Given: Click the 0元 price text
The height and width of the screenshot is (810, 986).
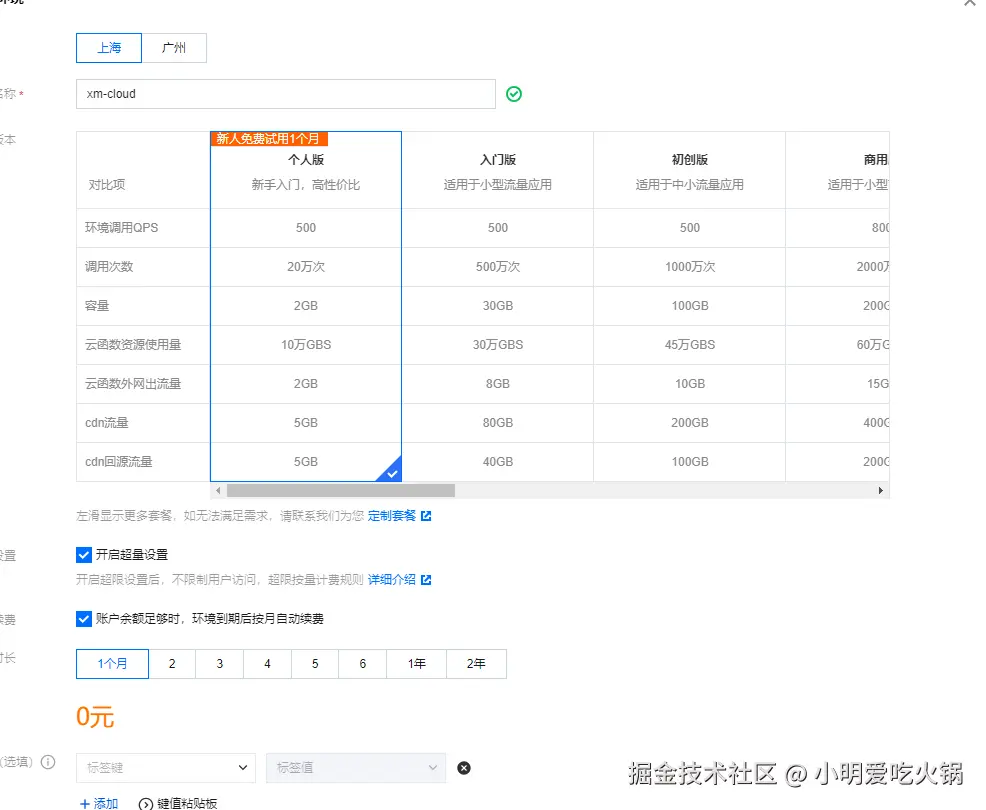Looking at the screenshot, I should click(95, 717).
